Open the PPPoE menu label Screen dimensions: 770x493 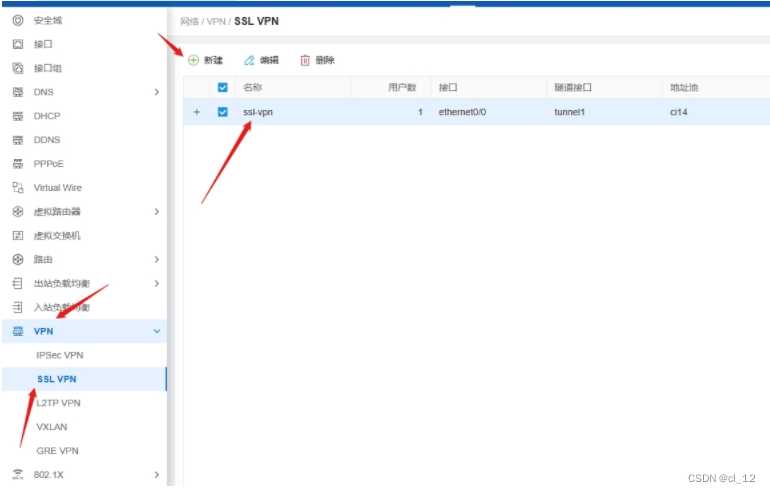coord(49,164)
